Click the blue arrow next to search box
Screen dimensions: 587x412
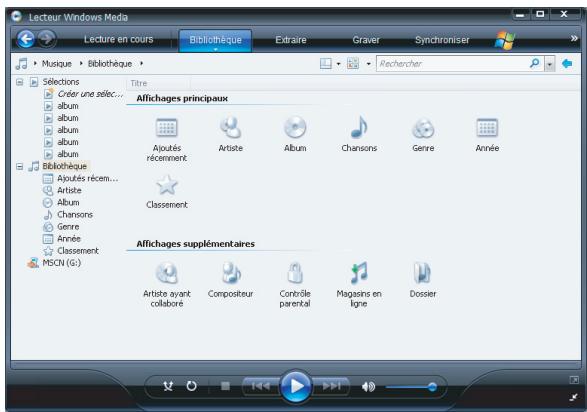(567, 64)
